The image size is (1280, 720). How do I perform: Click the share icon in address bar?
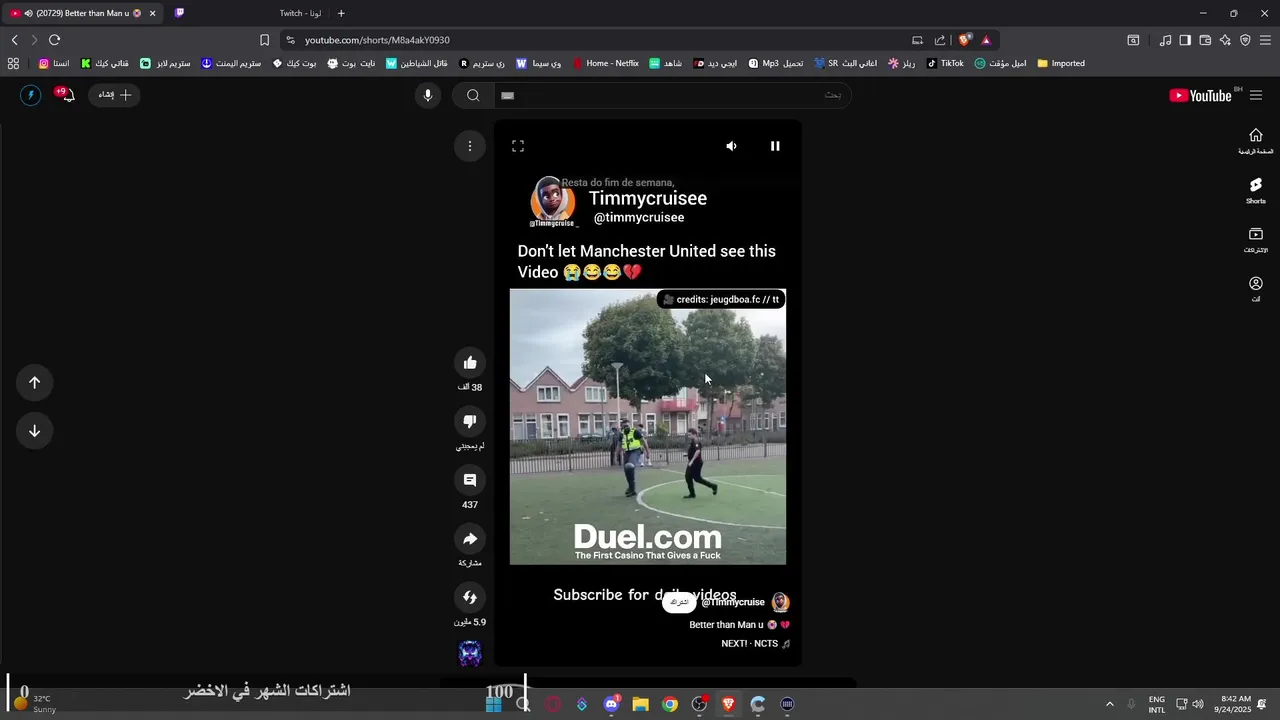pos(940,40)
